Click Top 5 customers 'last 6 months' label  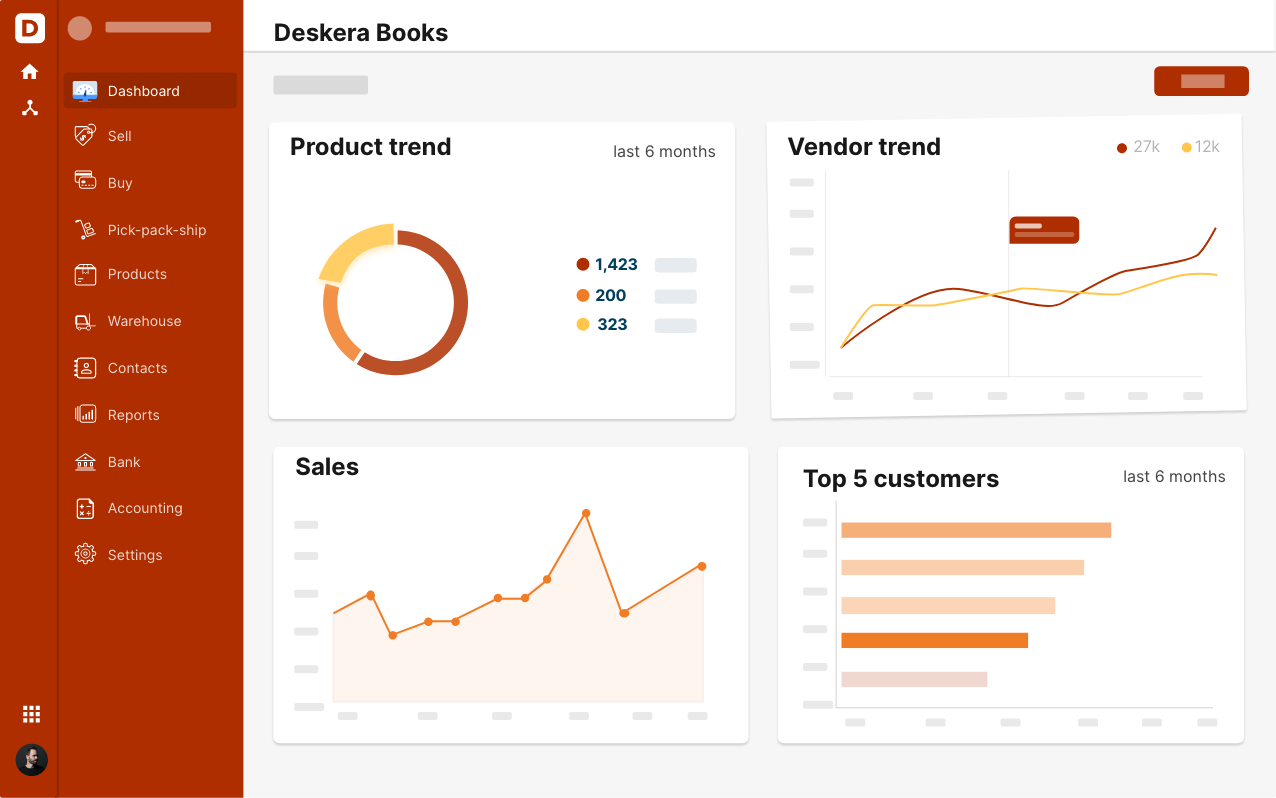point(1174,477)
